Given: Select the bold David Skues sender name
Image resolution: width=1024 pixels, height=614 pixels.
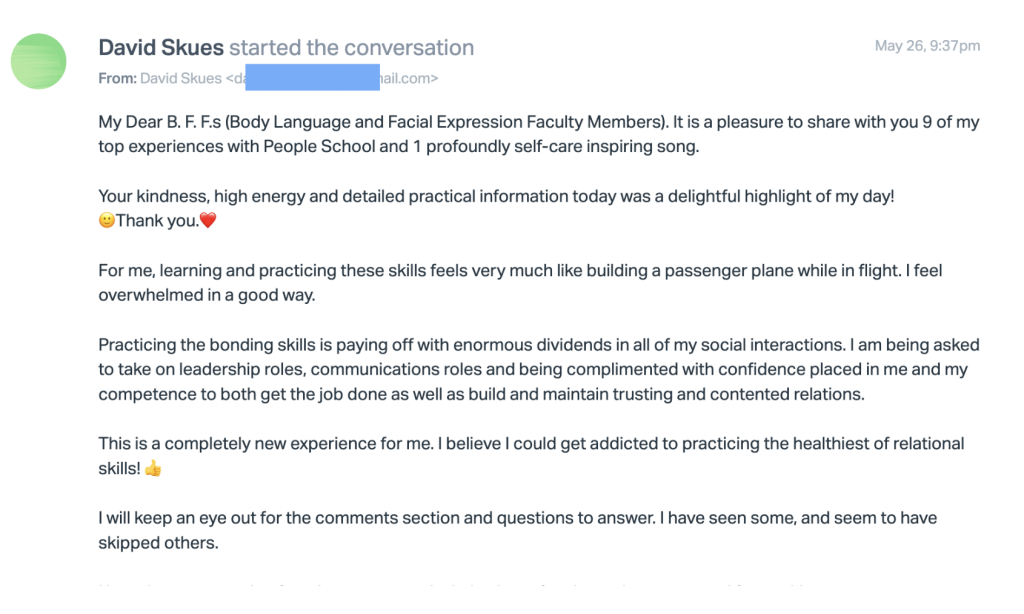Looking at the screenshot, I should (160, 48).
